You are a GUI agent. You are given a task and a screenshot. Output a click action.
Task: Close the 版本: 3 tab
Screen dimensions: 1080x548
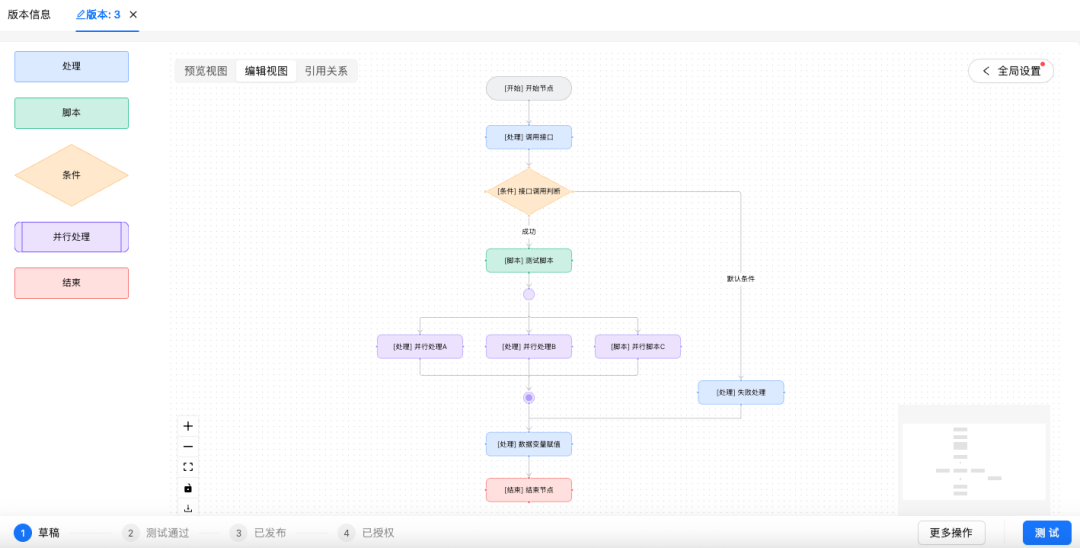pyautogui.click(x=134, y=14)
